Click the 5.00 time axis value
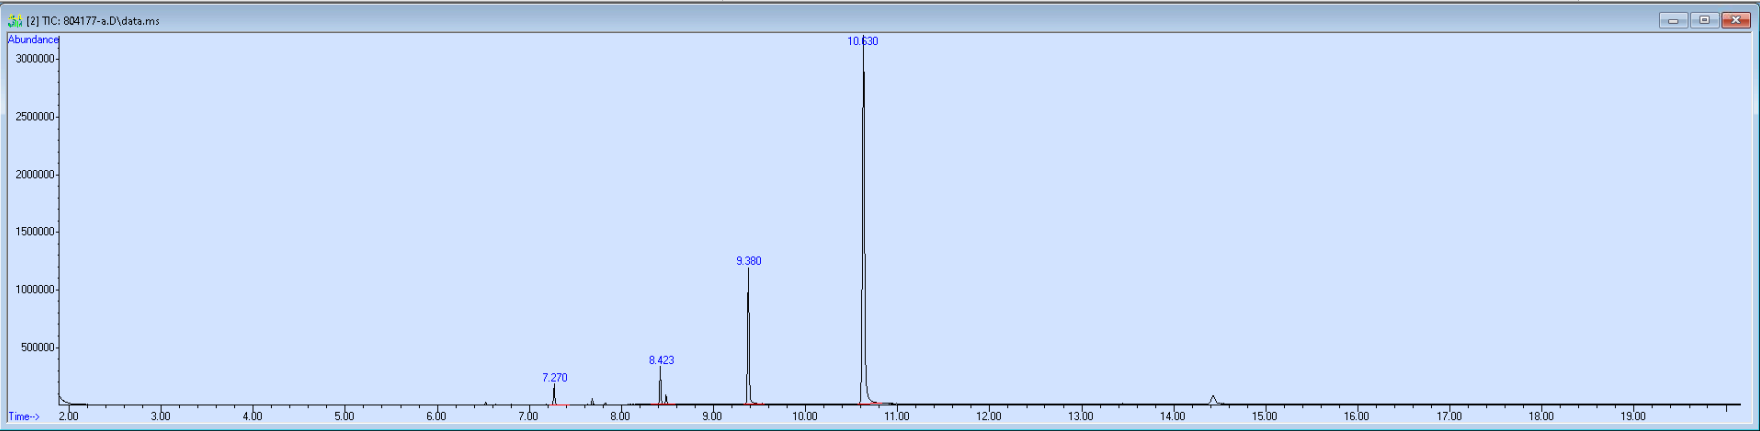Viewport: 1760px width, 431px height. 344,417
